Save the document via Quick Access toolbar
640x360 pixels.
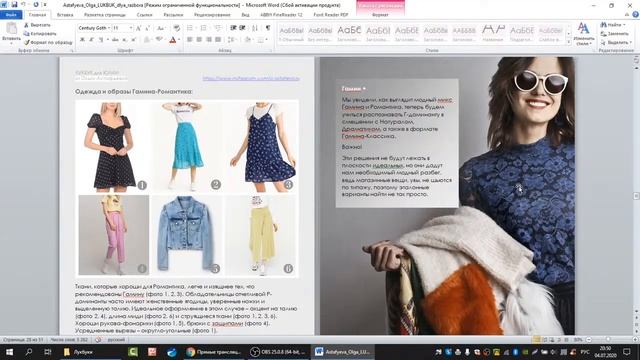click(15, 4)
